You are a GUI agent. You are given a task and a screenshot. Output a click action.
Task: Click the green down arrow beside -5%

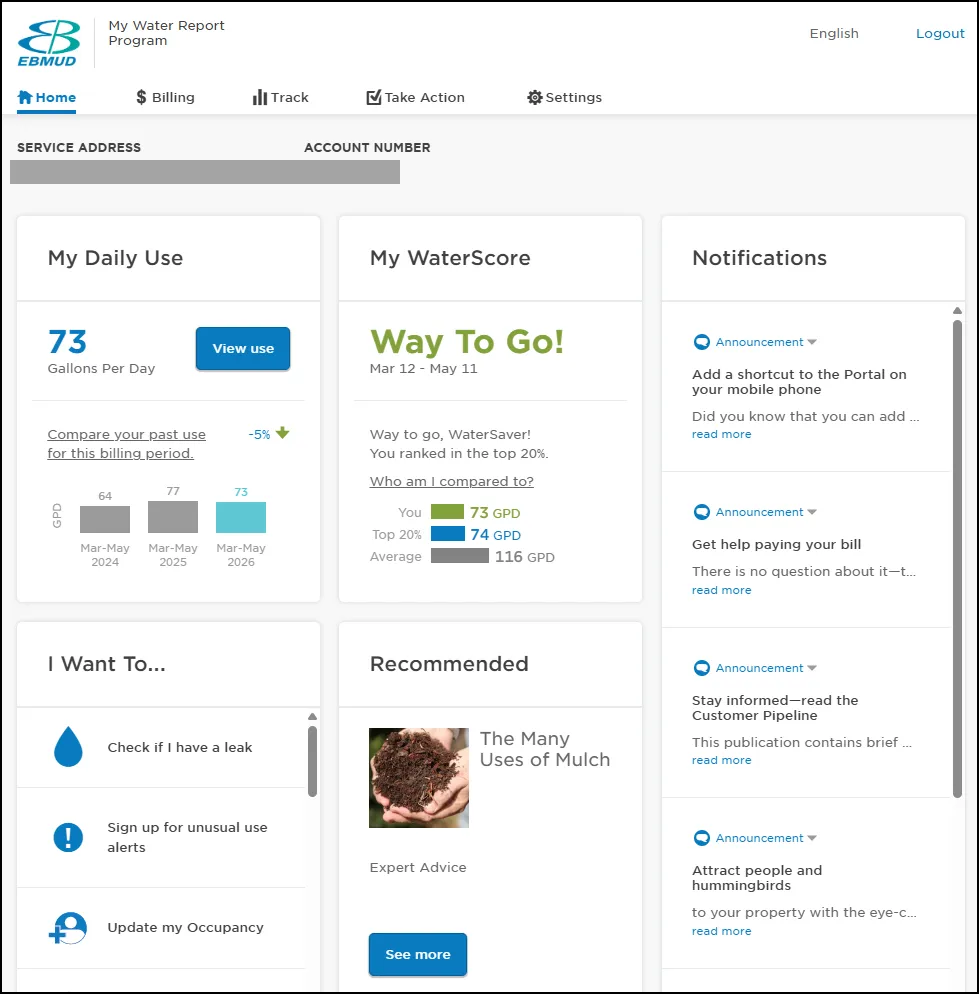coord(283,433)
